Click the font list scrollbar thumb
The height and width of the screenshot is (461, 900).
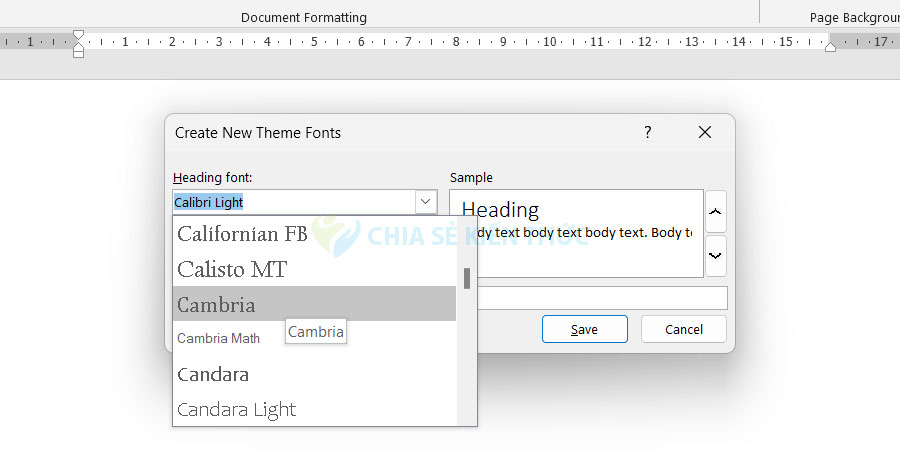pos(467,278)
